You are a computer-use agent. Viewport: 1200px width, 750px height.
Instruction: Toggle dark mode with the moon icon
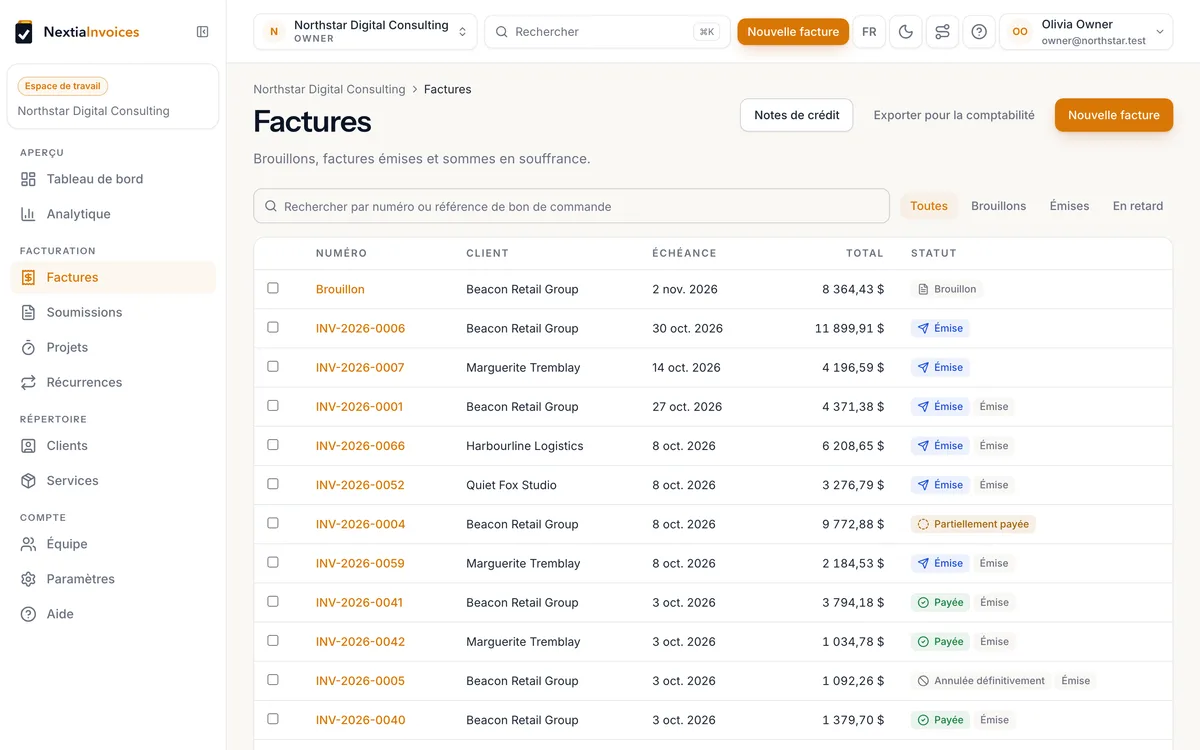click(x=906, y=32)
